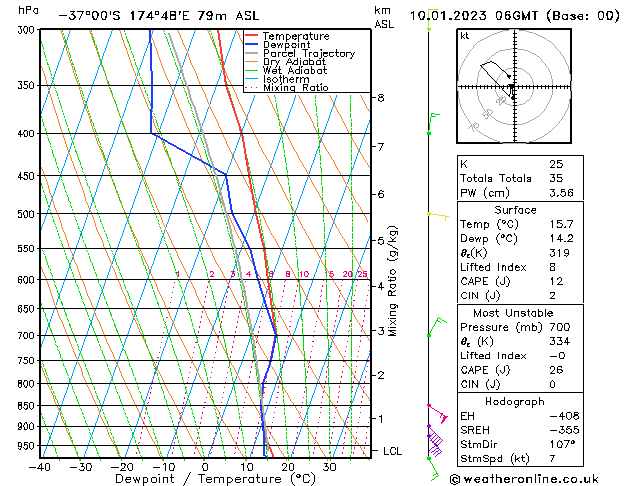Click the blue Dewpoint line sample in legend
Image resolution: width=629 pixels, height=486 pixels.
(251, 45)
